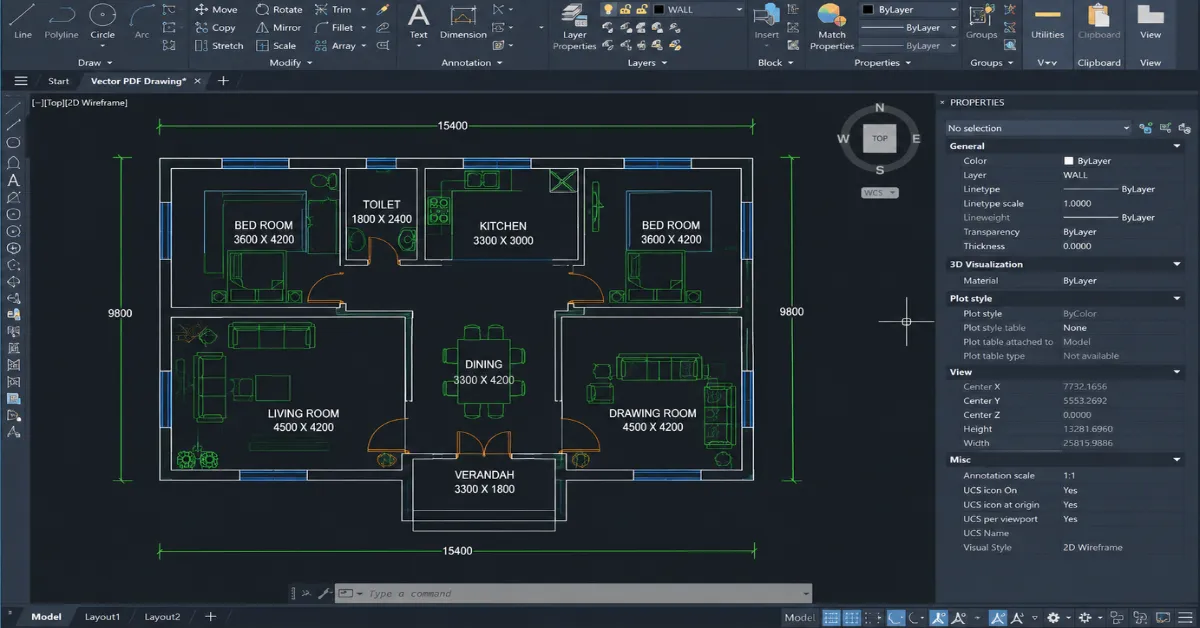Click Visual Style 2D Wireframe value
This screenshot has width=1200, height=628.
click(x=1092, y=547)
